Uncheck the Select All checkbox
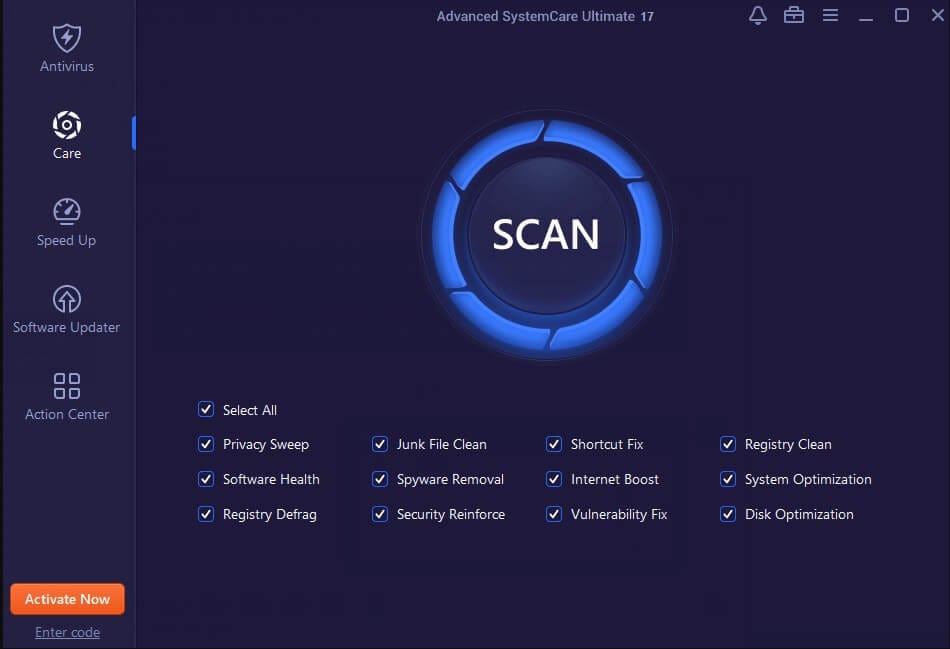 pos(206,410)
